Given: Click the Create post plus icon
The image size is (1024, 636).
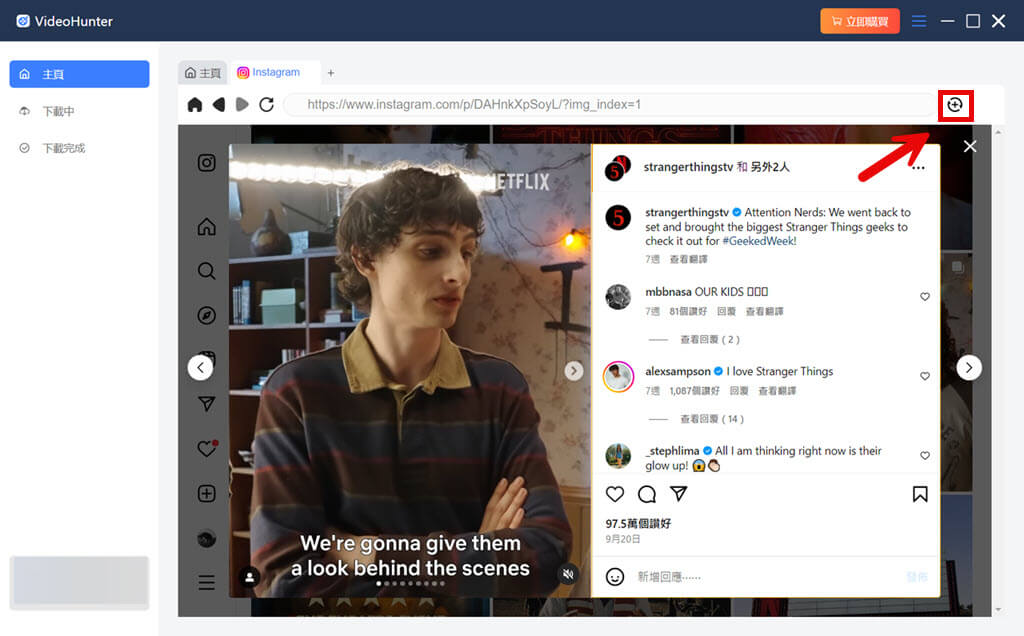Looking at the screenshot, I should click(206, 493).
